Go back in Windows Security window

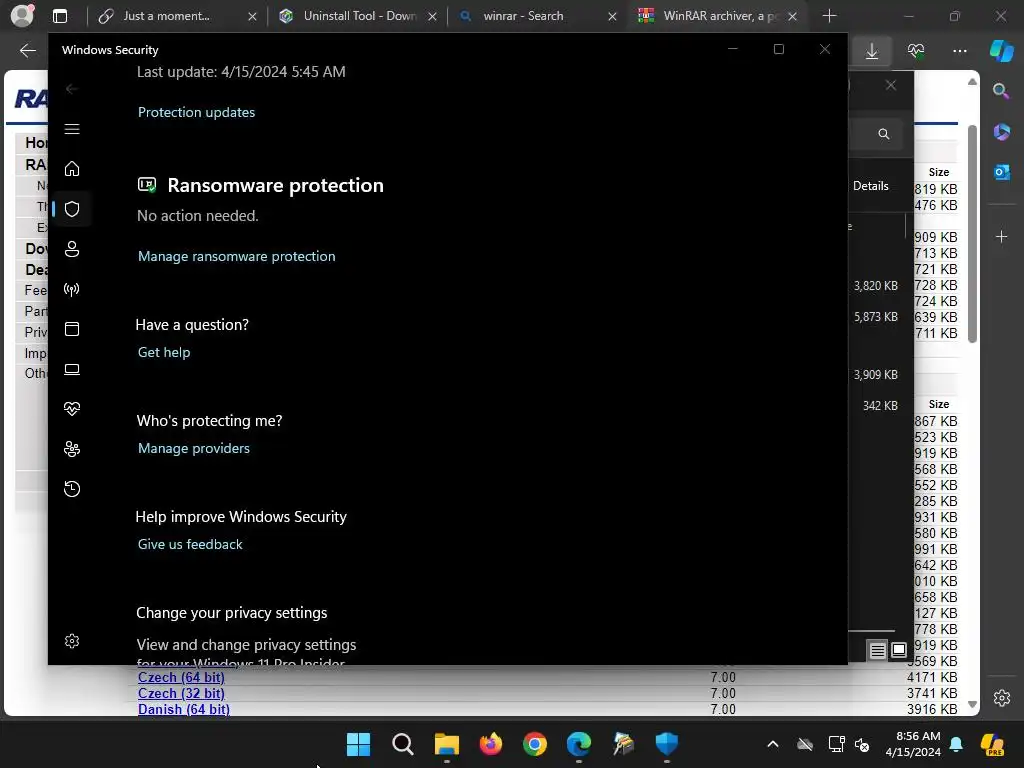click(72, 89)
